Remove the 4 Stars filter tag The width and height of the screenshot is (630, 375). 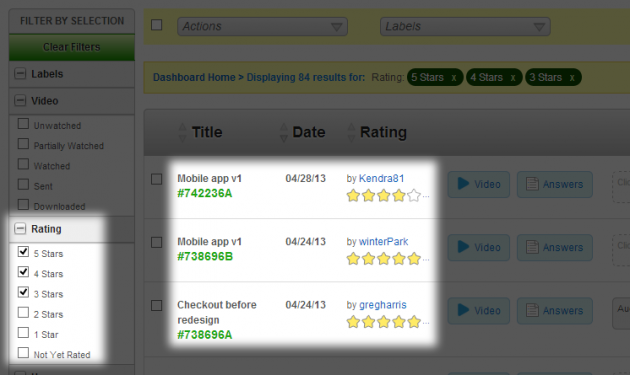(513, 78)
